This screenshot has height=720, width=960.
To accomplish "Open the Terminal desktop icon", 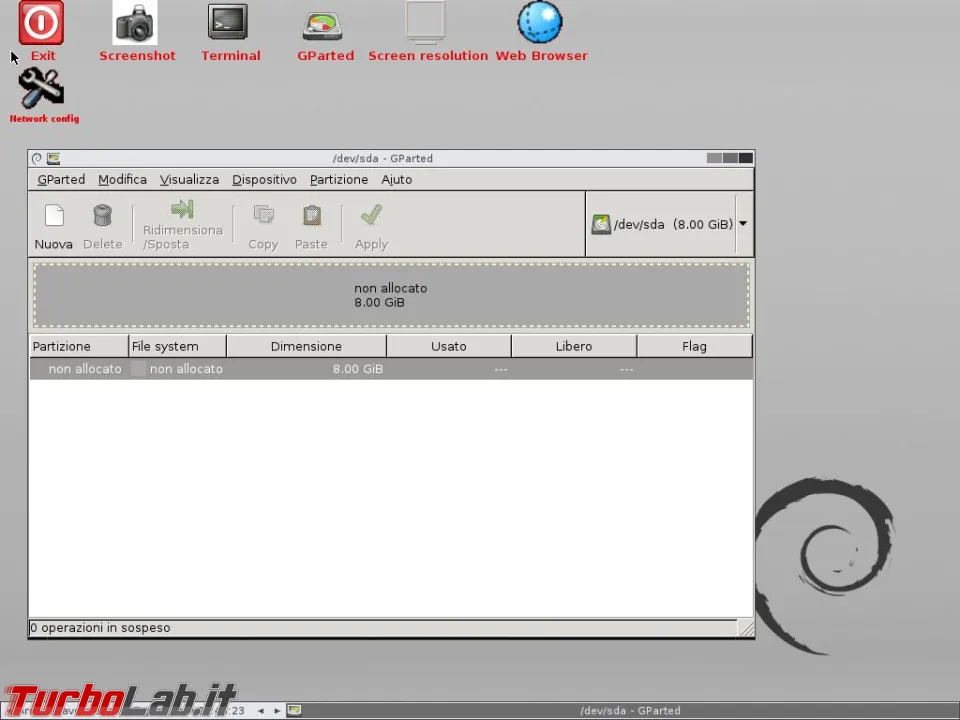I will tap(228, 22).
